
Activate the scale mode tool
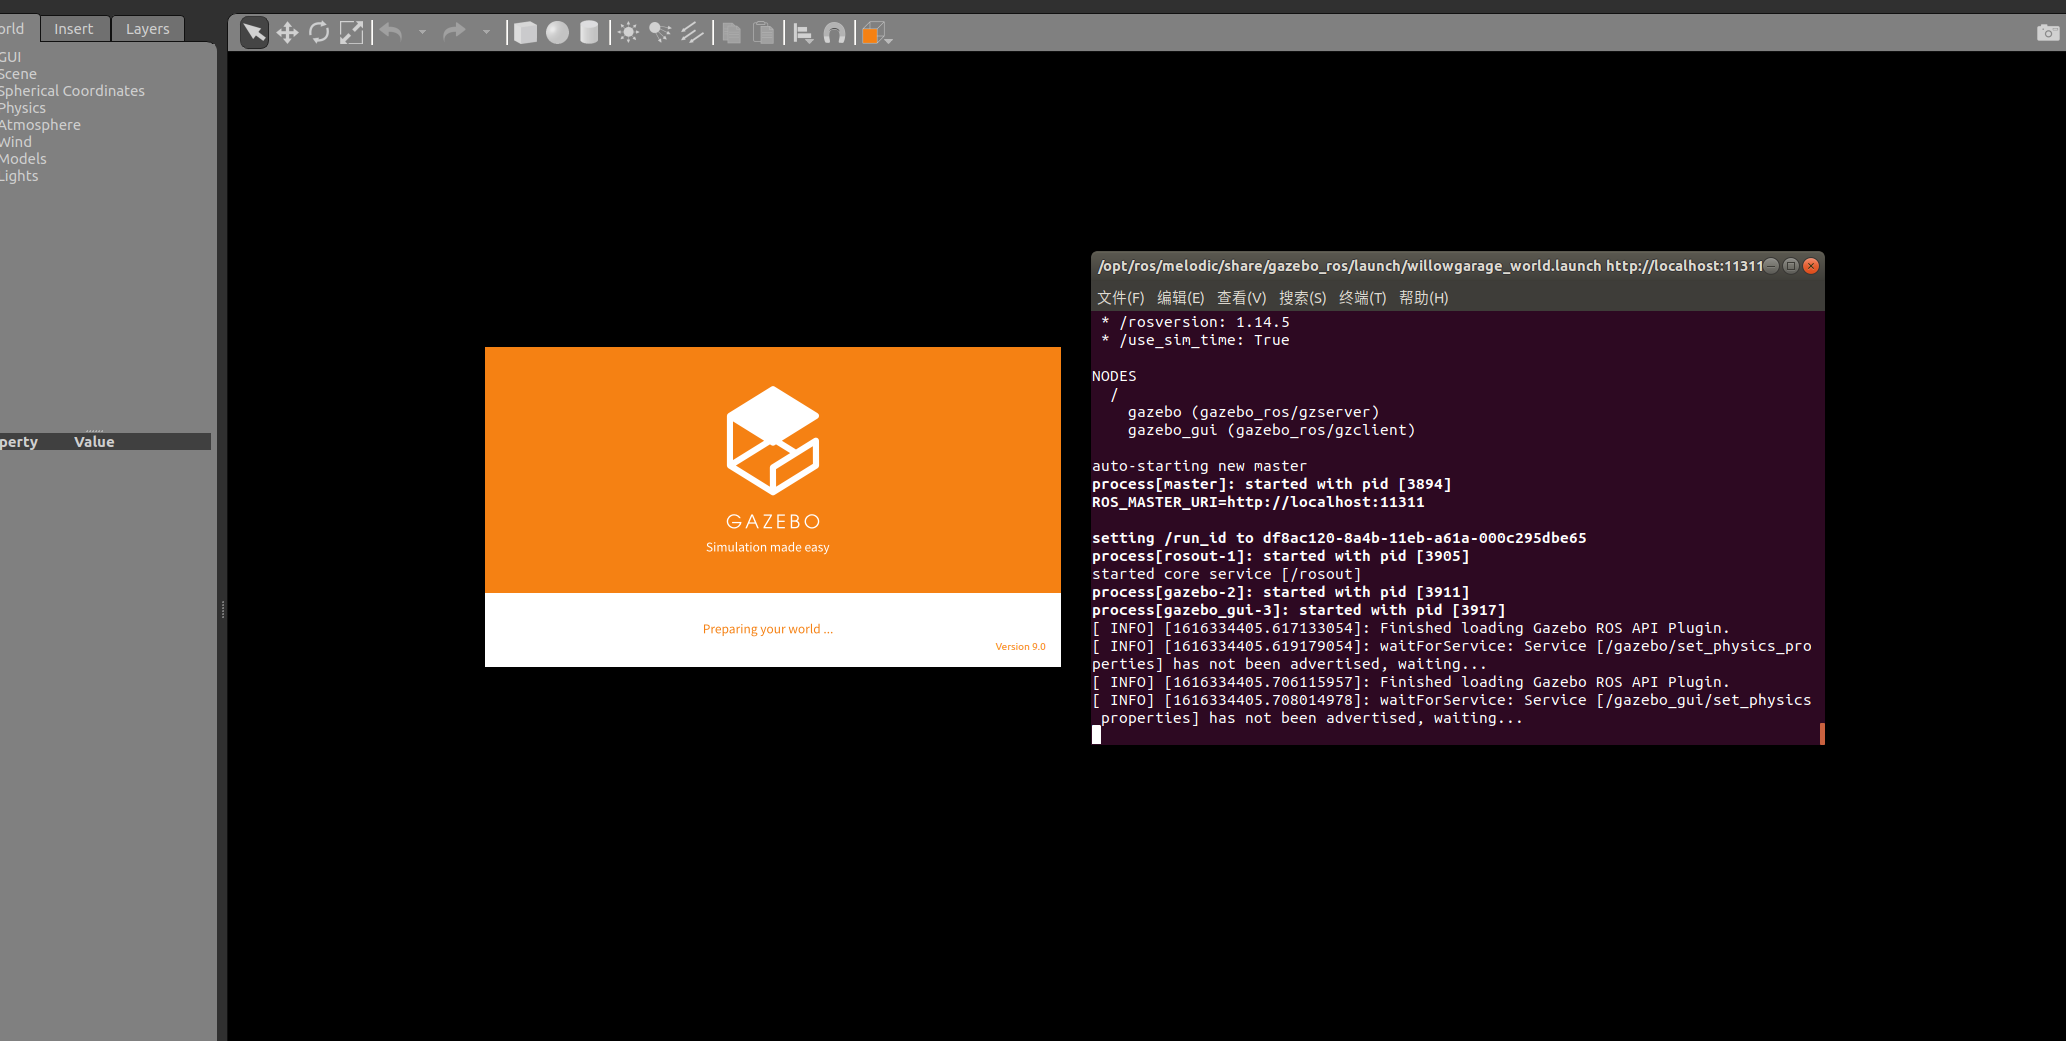click(x=351, y=33)
